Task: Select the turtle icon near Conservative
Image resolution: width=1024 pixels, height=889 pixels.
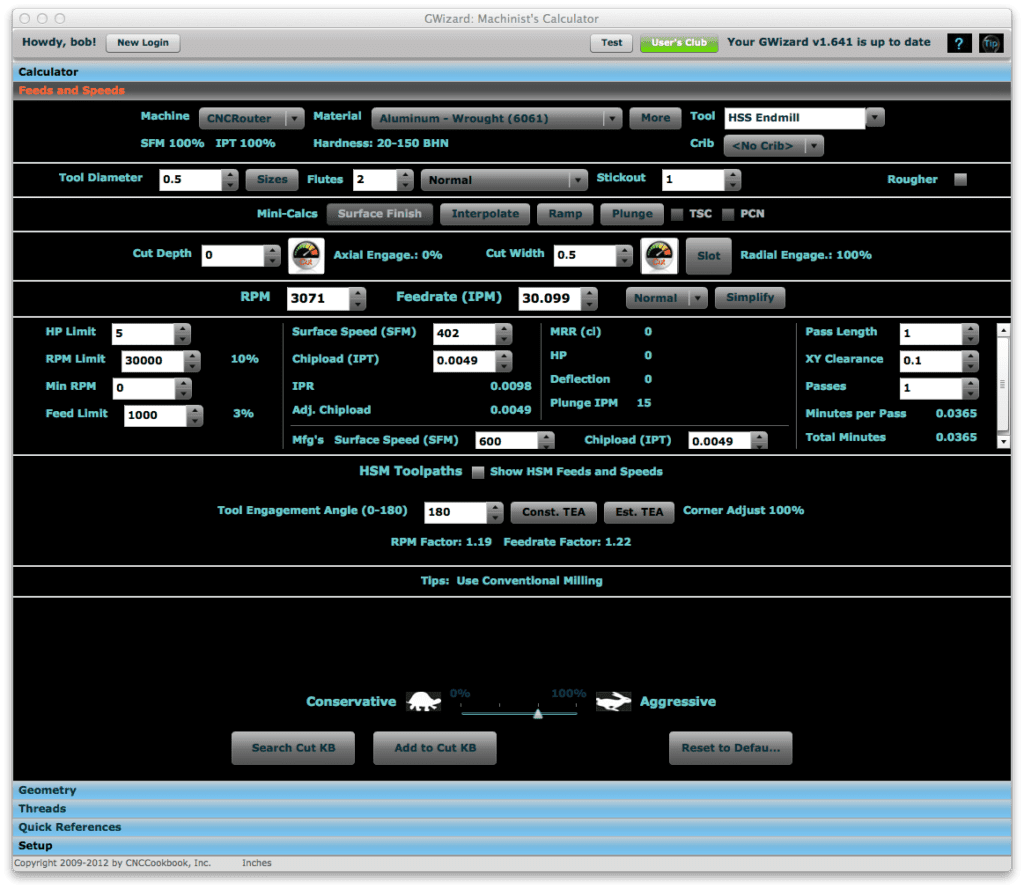Action: click(424, 701)
